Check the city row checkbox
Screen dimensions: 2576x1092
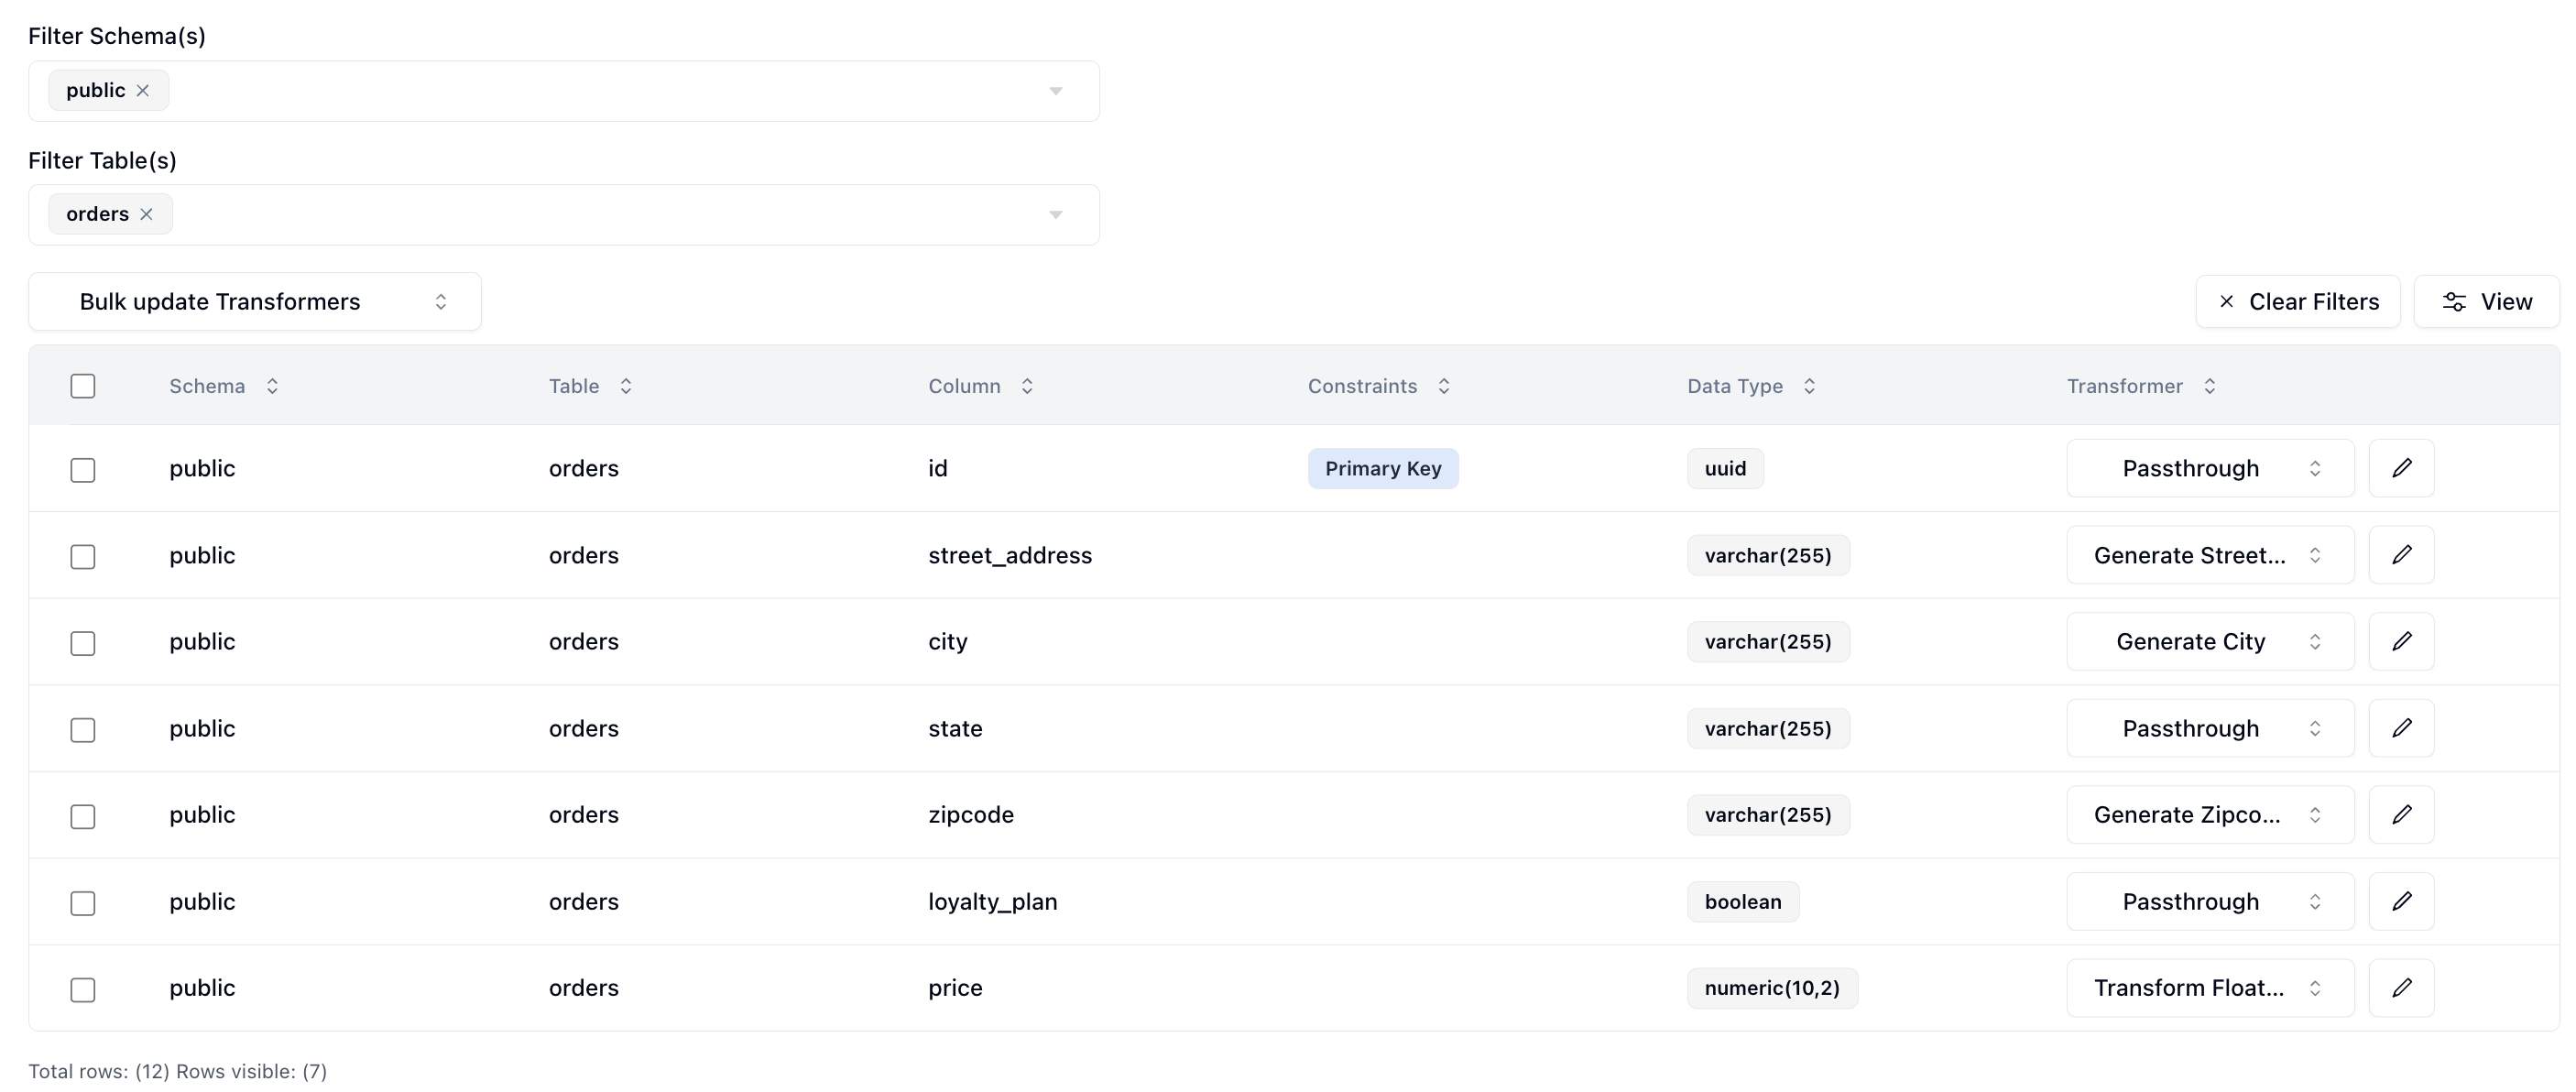point(83,642)
